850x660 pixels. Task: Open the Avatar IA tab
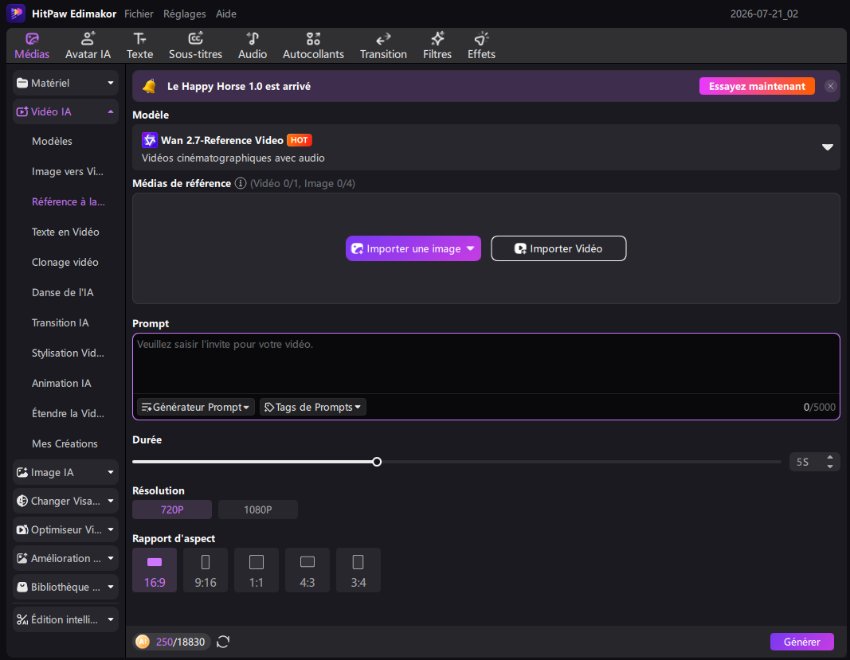click(88, 46)
